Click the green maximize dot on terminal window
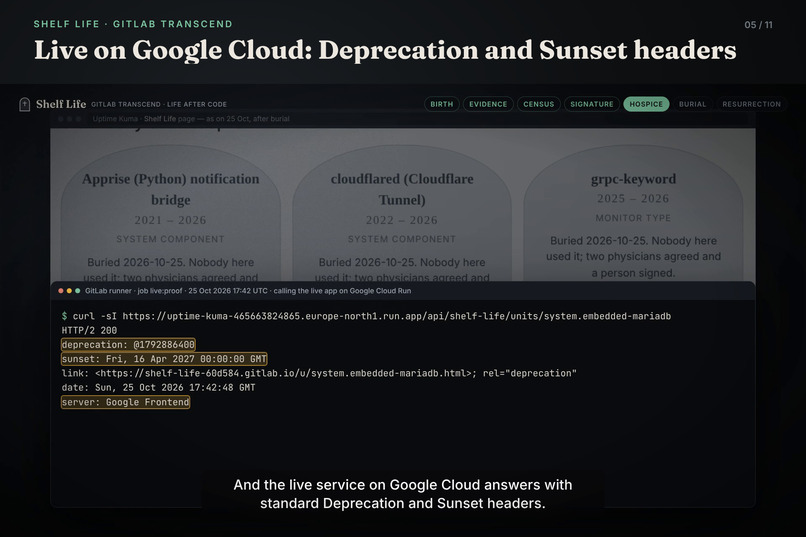 point(78,291)
